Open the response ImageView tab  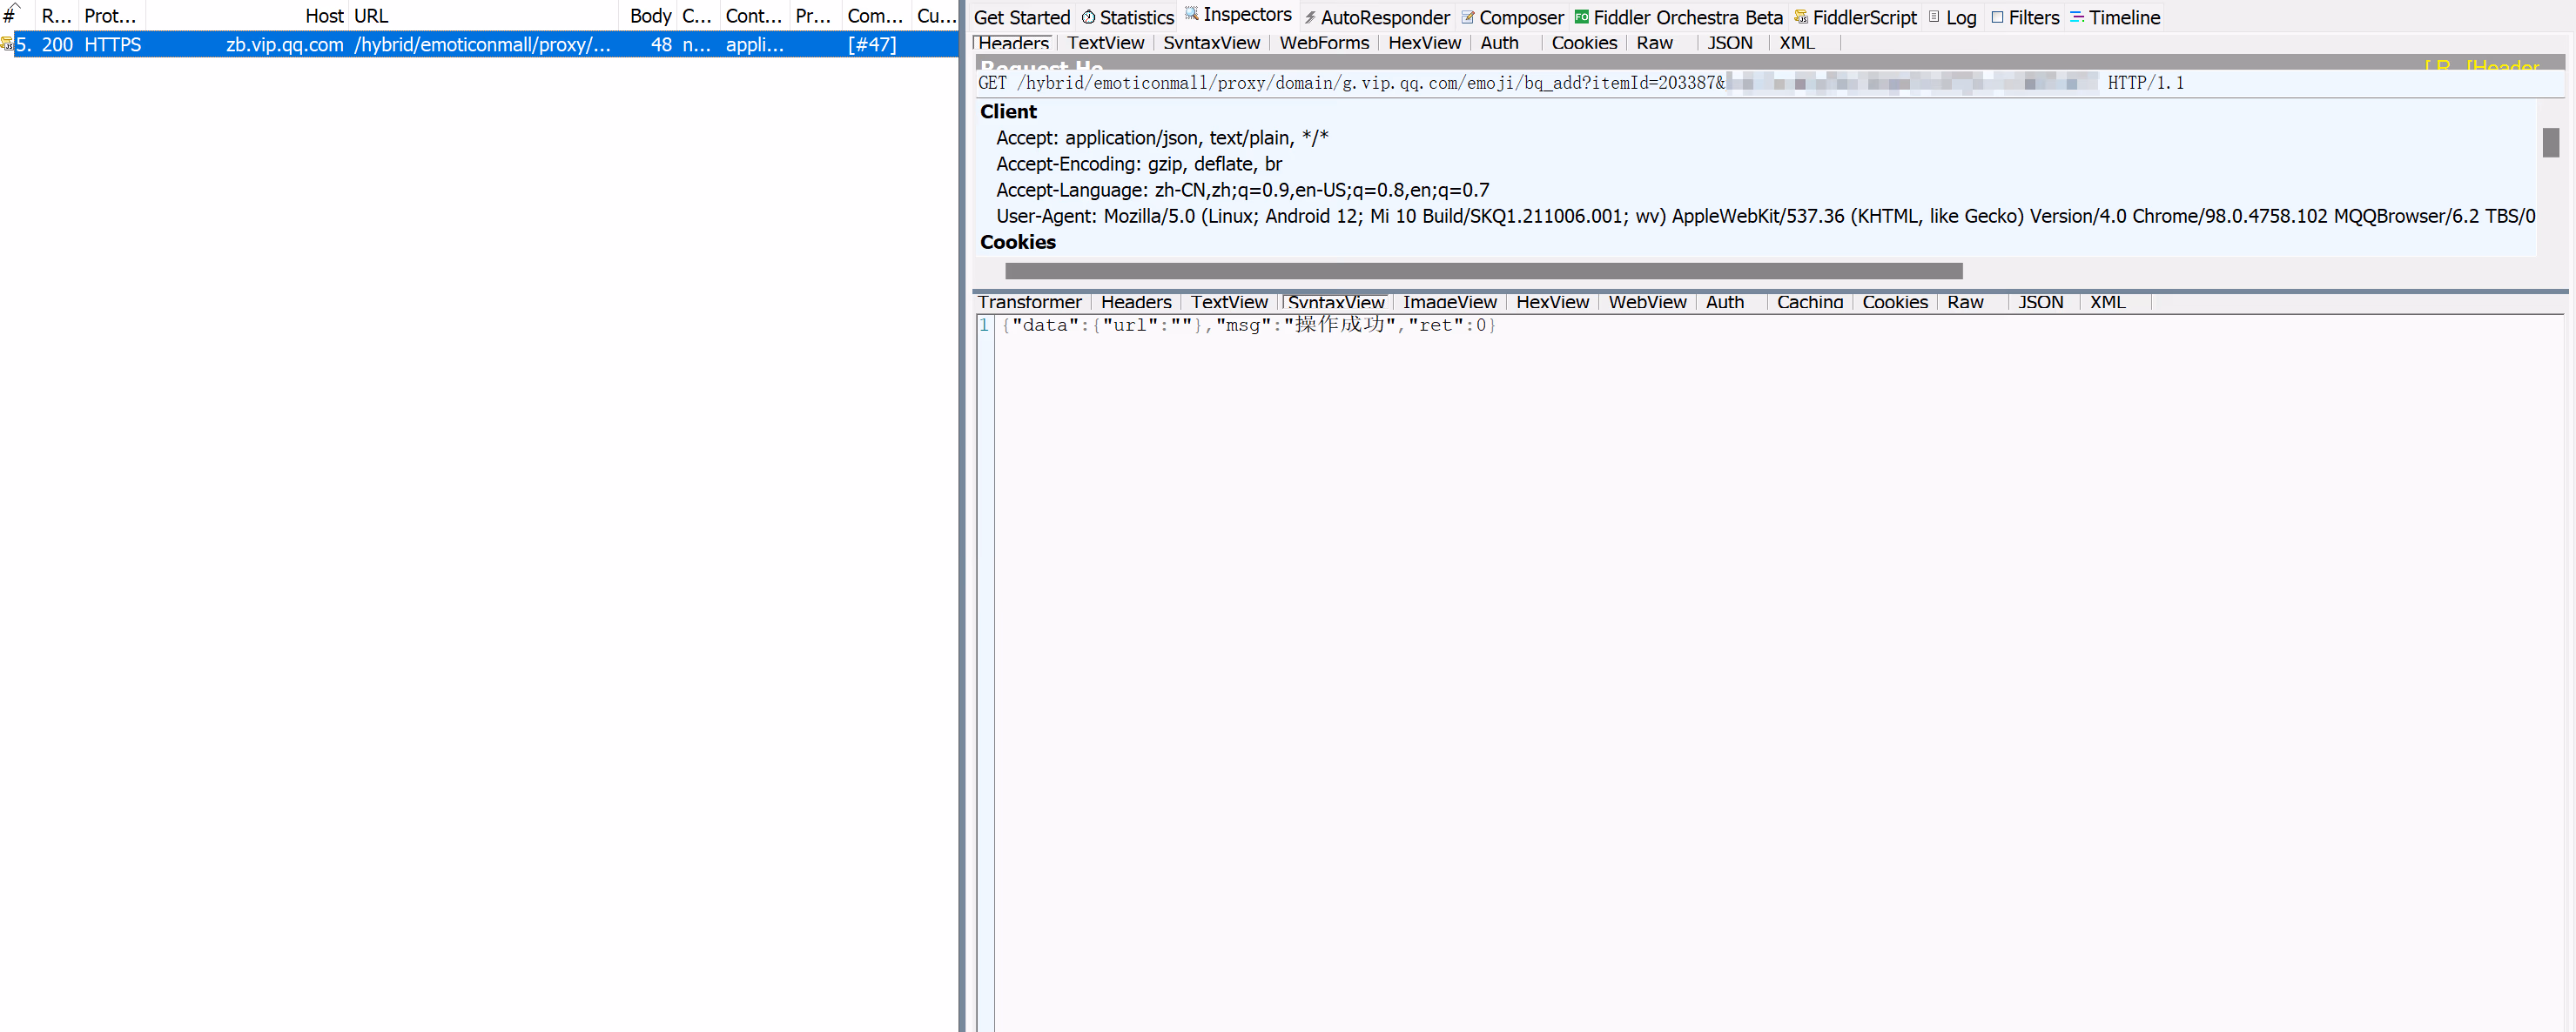coord(1449,302)
